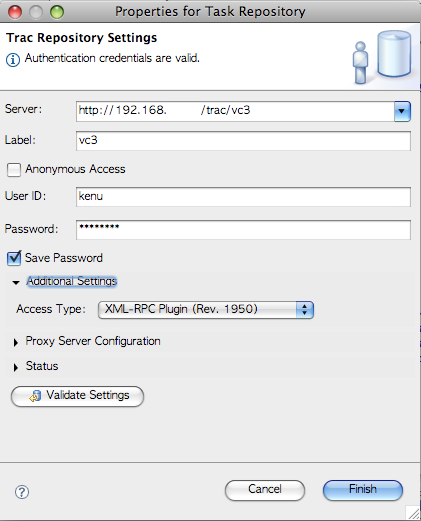Click into the User ID field
Viewport: 421px width, 521px height.
point(243,197)
